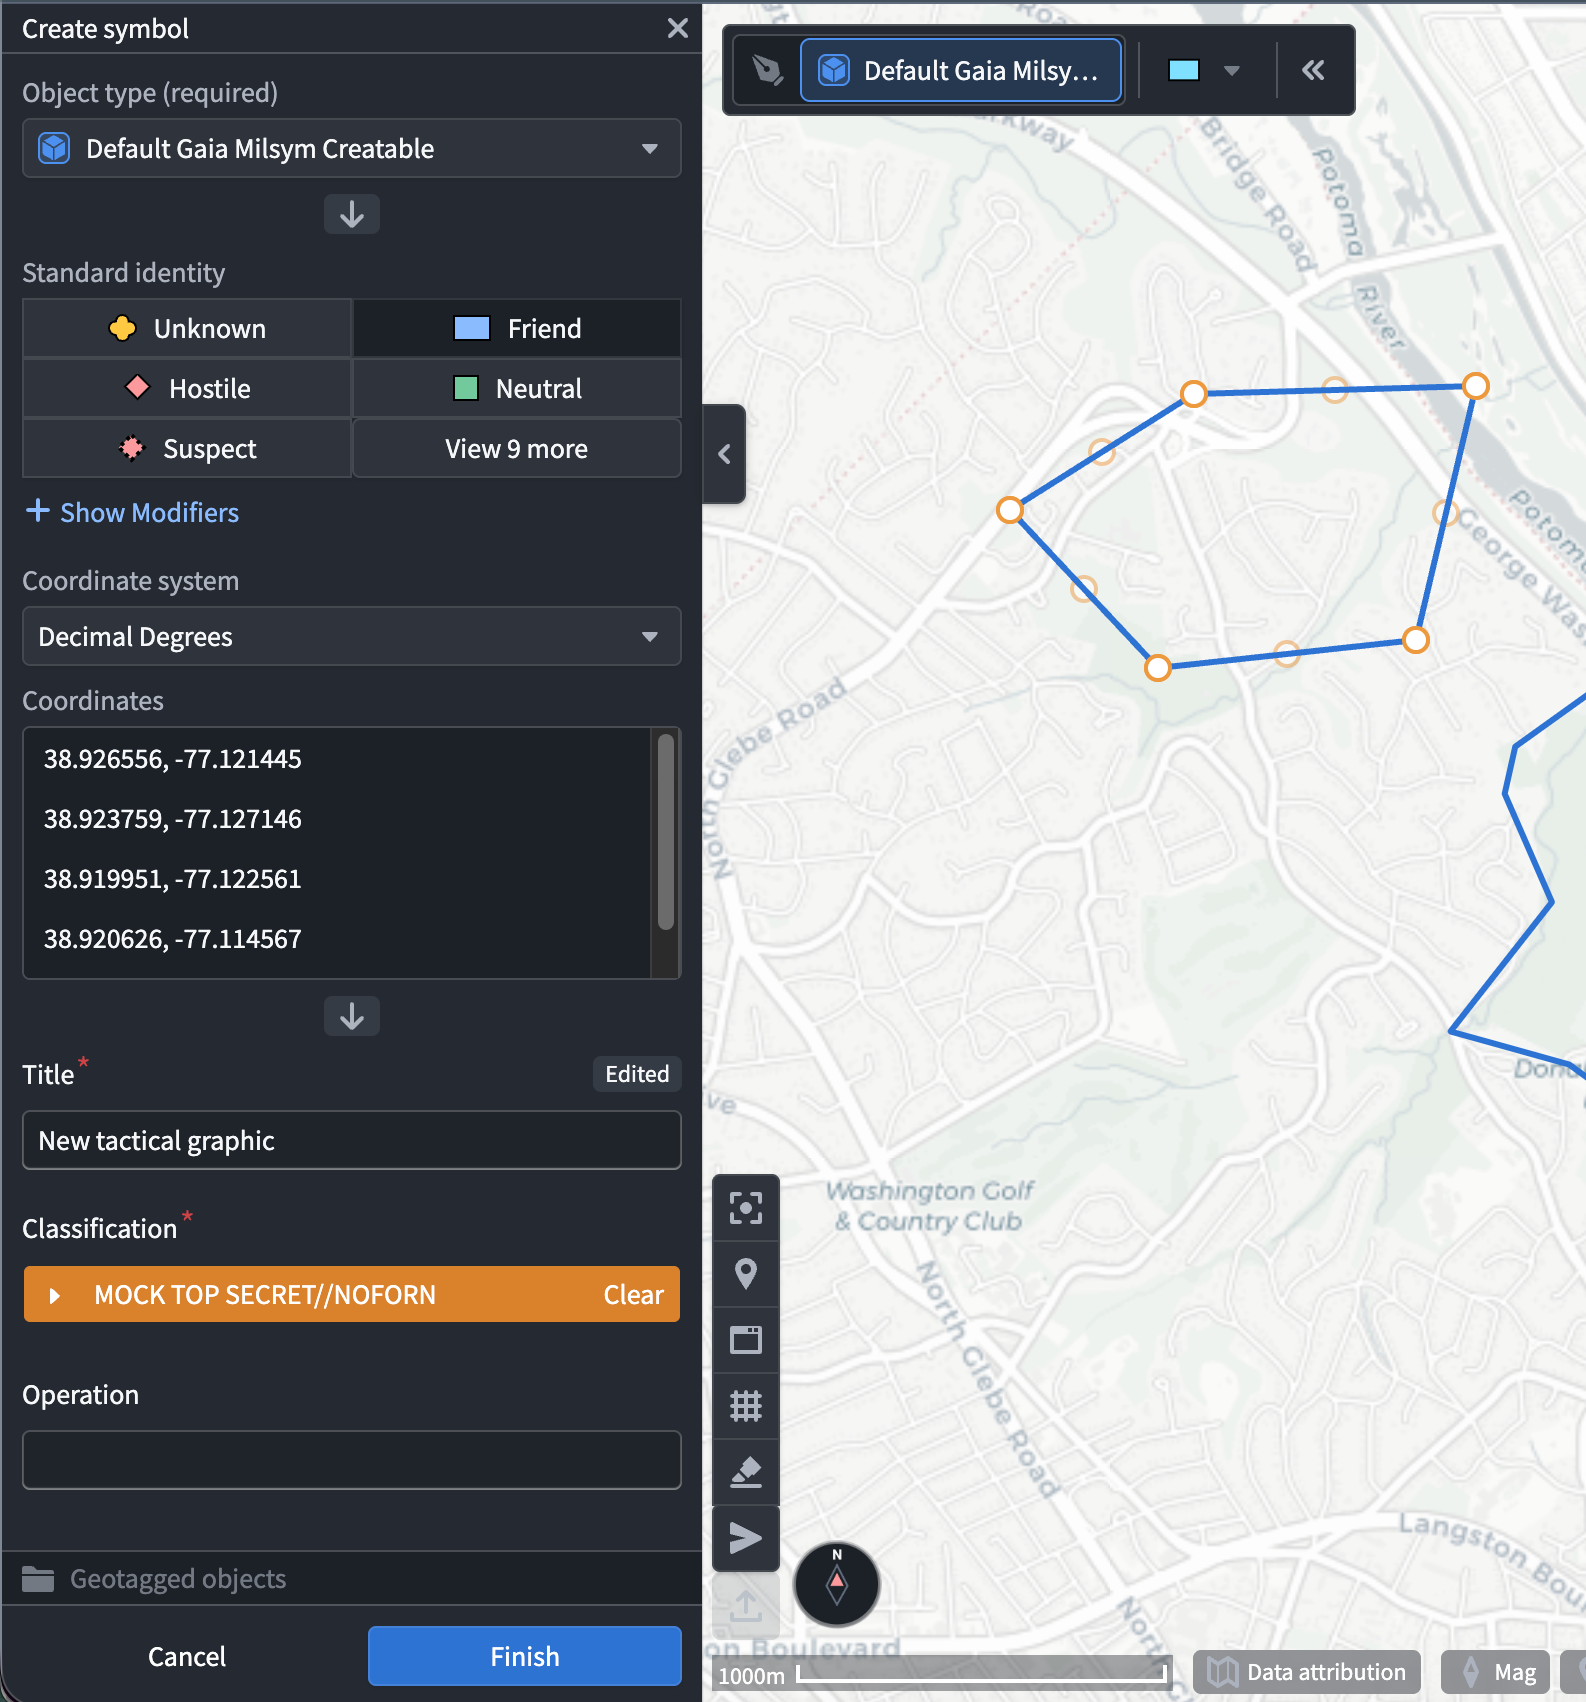Click the Mag button on map
This screenshot has width=1586, height=1702.
(x=1496, y=1672)
